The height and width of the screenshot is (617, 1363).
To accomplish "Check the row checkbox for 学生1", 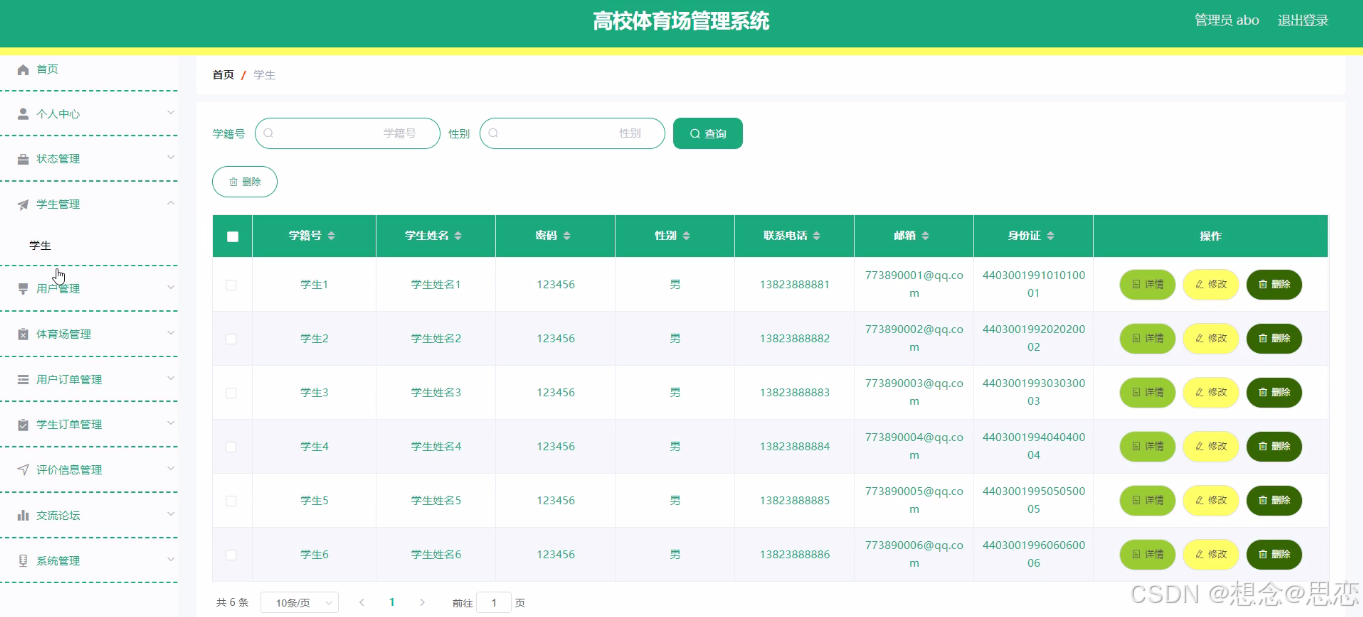I will point(232,285).
